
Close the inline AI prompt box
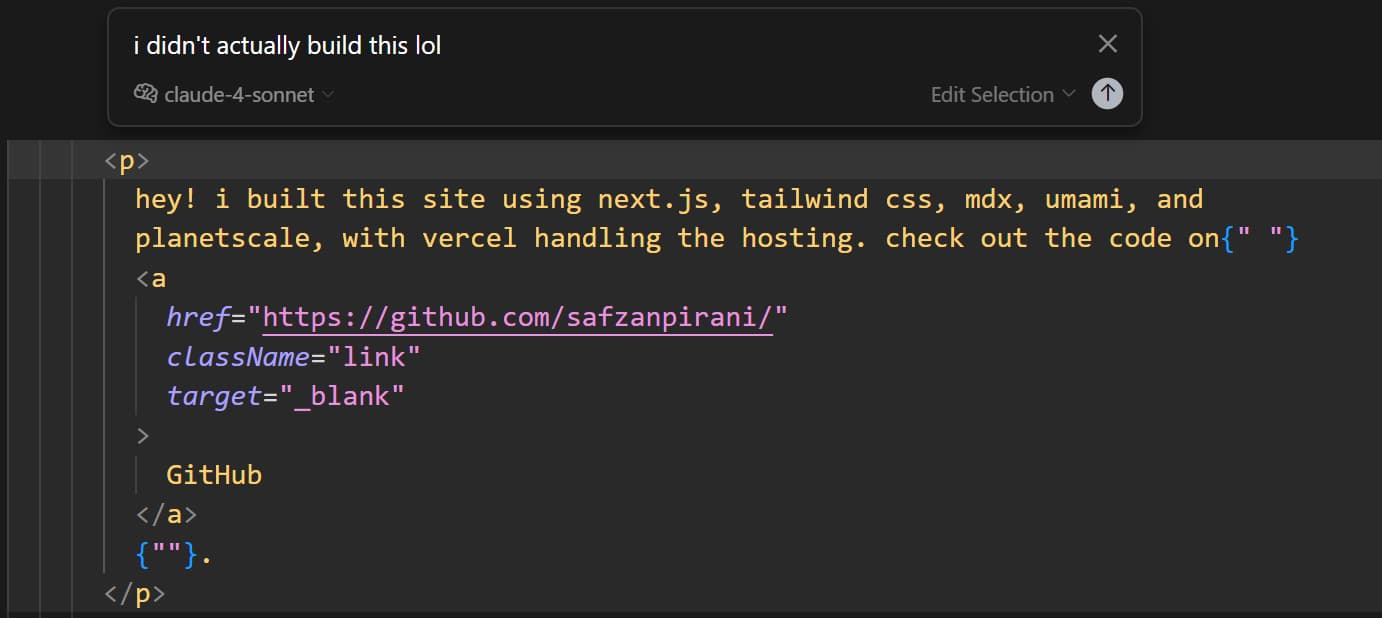click(x=1107, y=44)
